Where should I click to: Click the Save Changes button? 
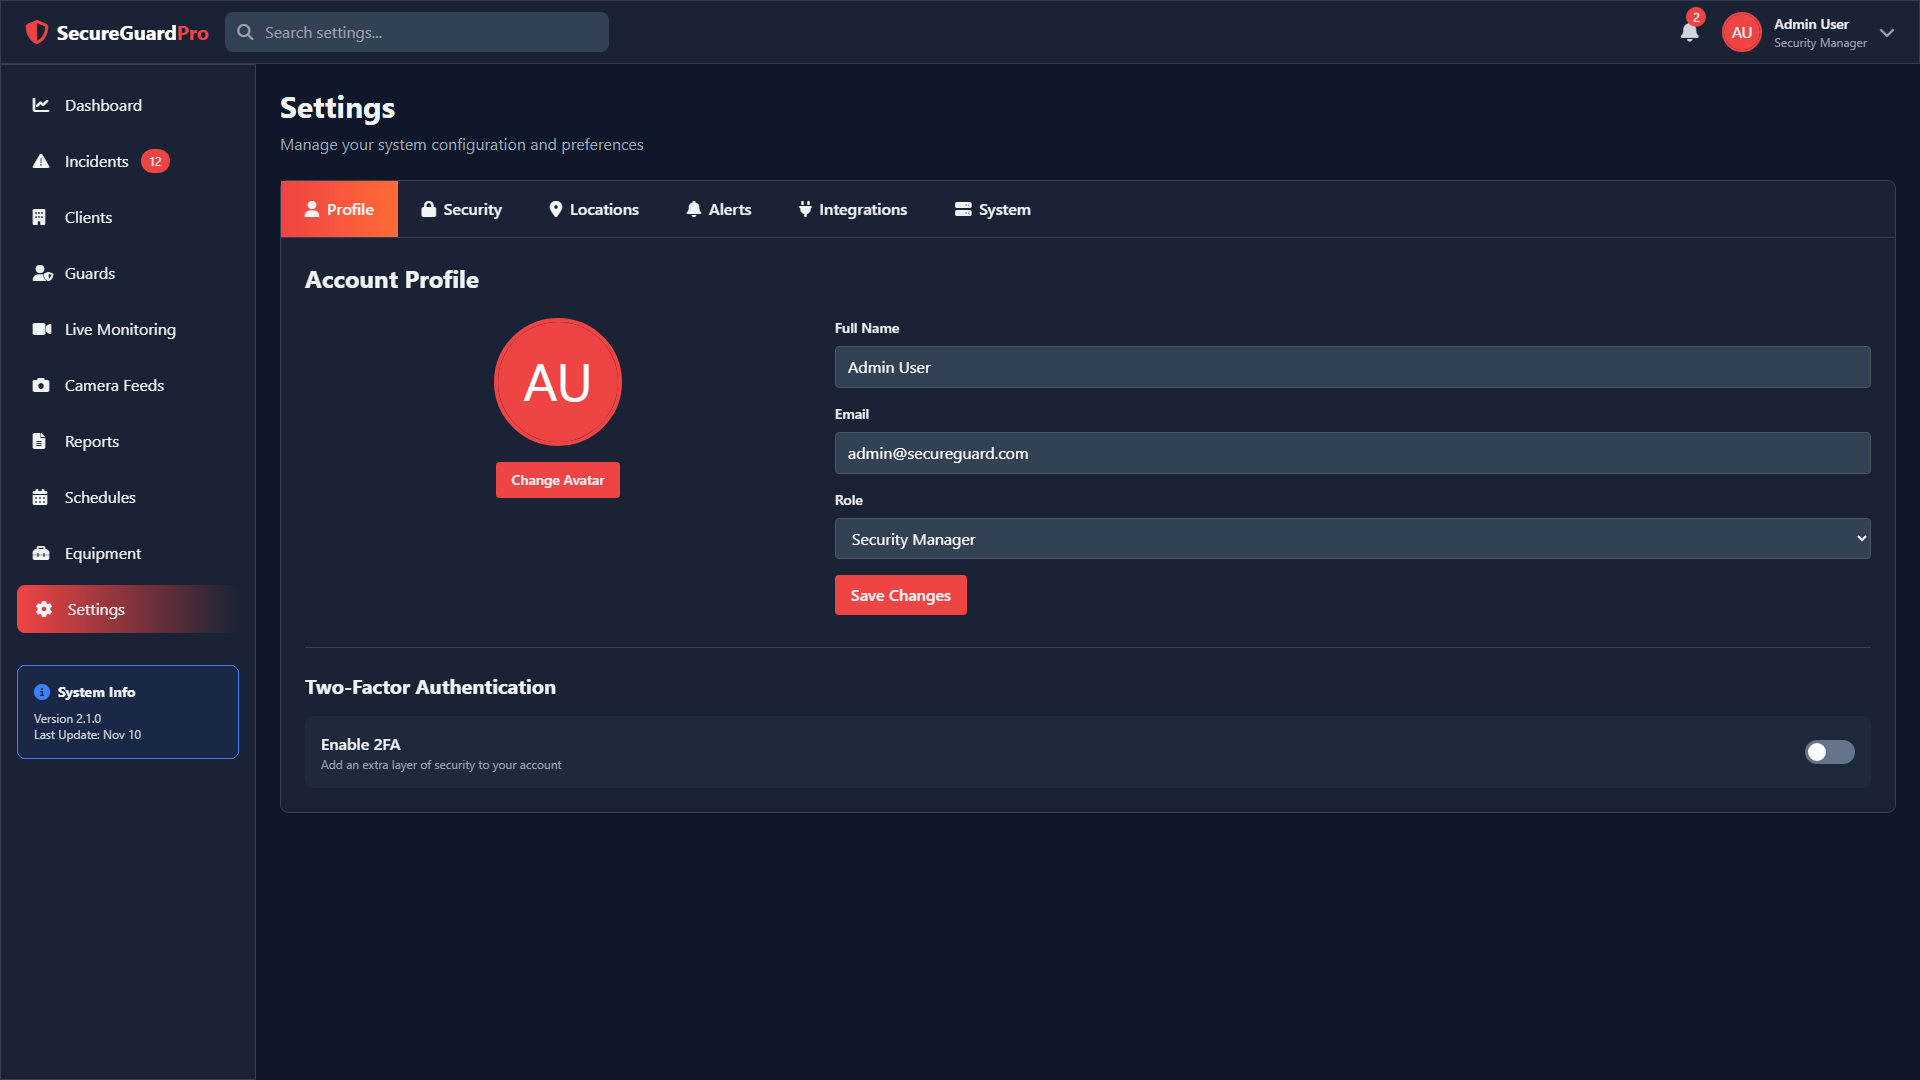900,595
